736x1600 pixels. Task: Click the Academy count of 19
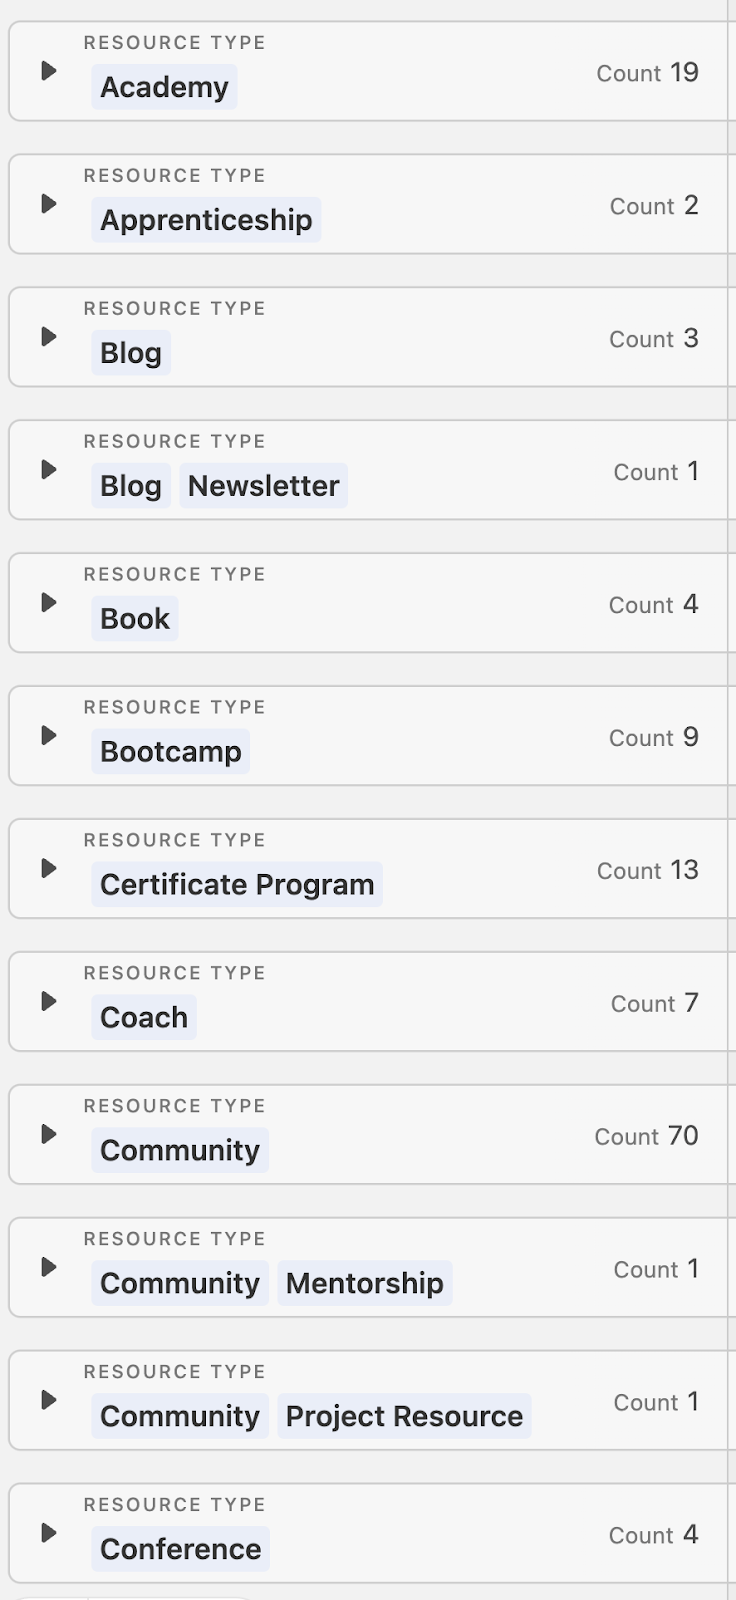point(684,72)
